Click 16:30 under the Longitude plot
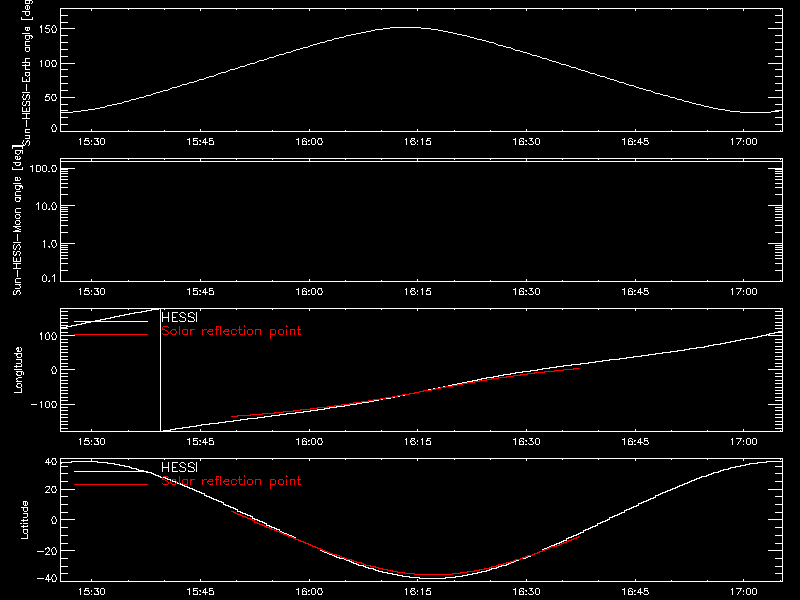800x600 pixels. 527,441
